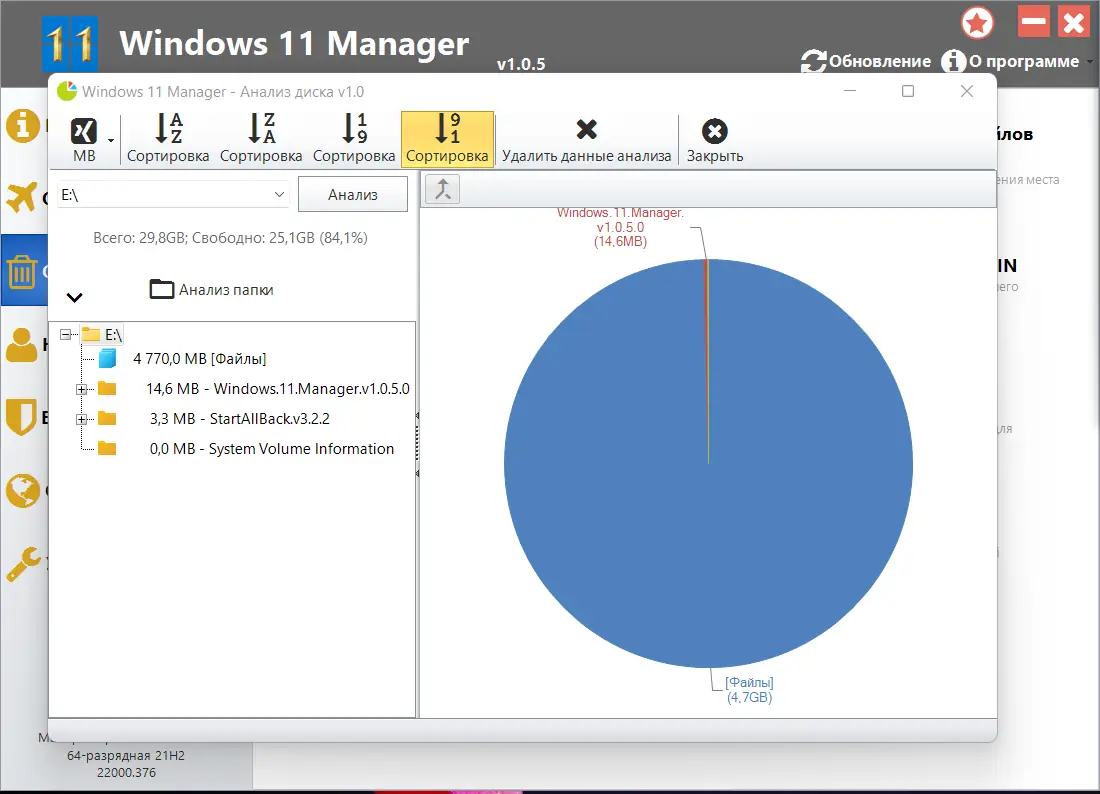Click the go-up-level arrow above the chart
The width and height of the screenshot is (1100, 794).
443,189
